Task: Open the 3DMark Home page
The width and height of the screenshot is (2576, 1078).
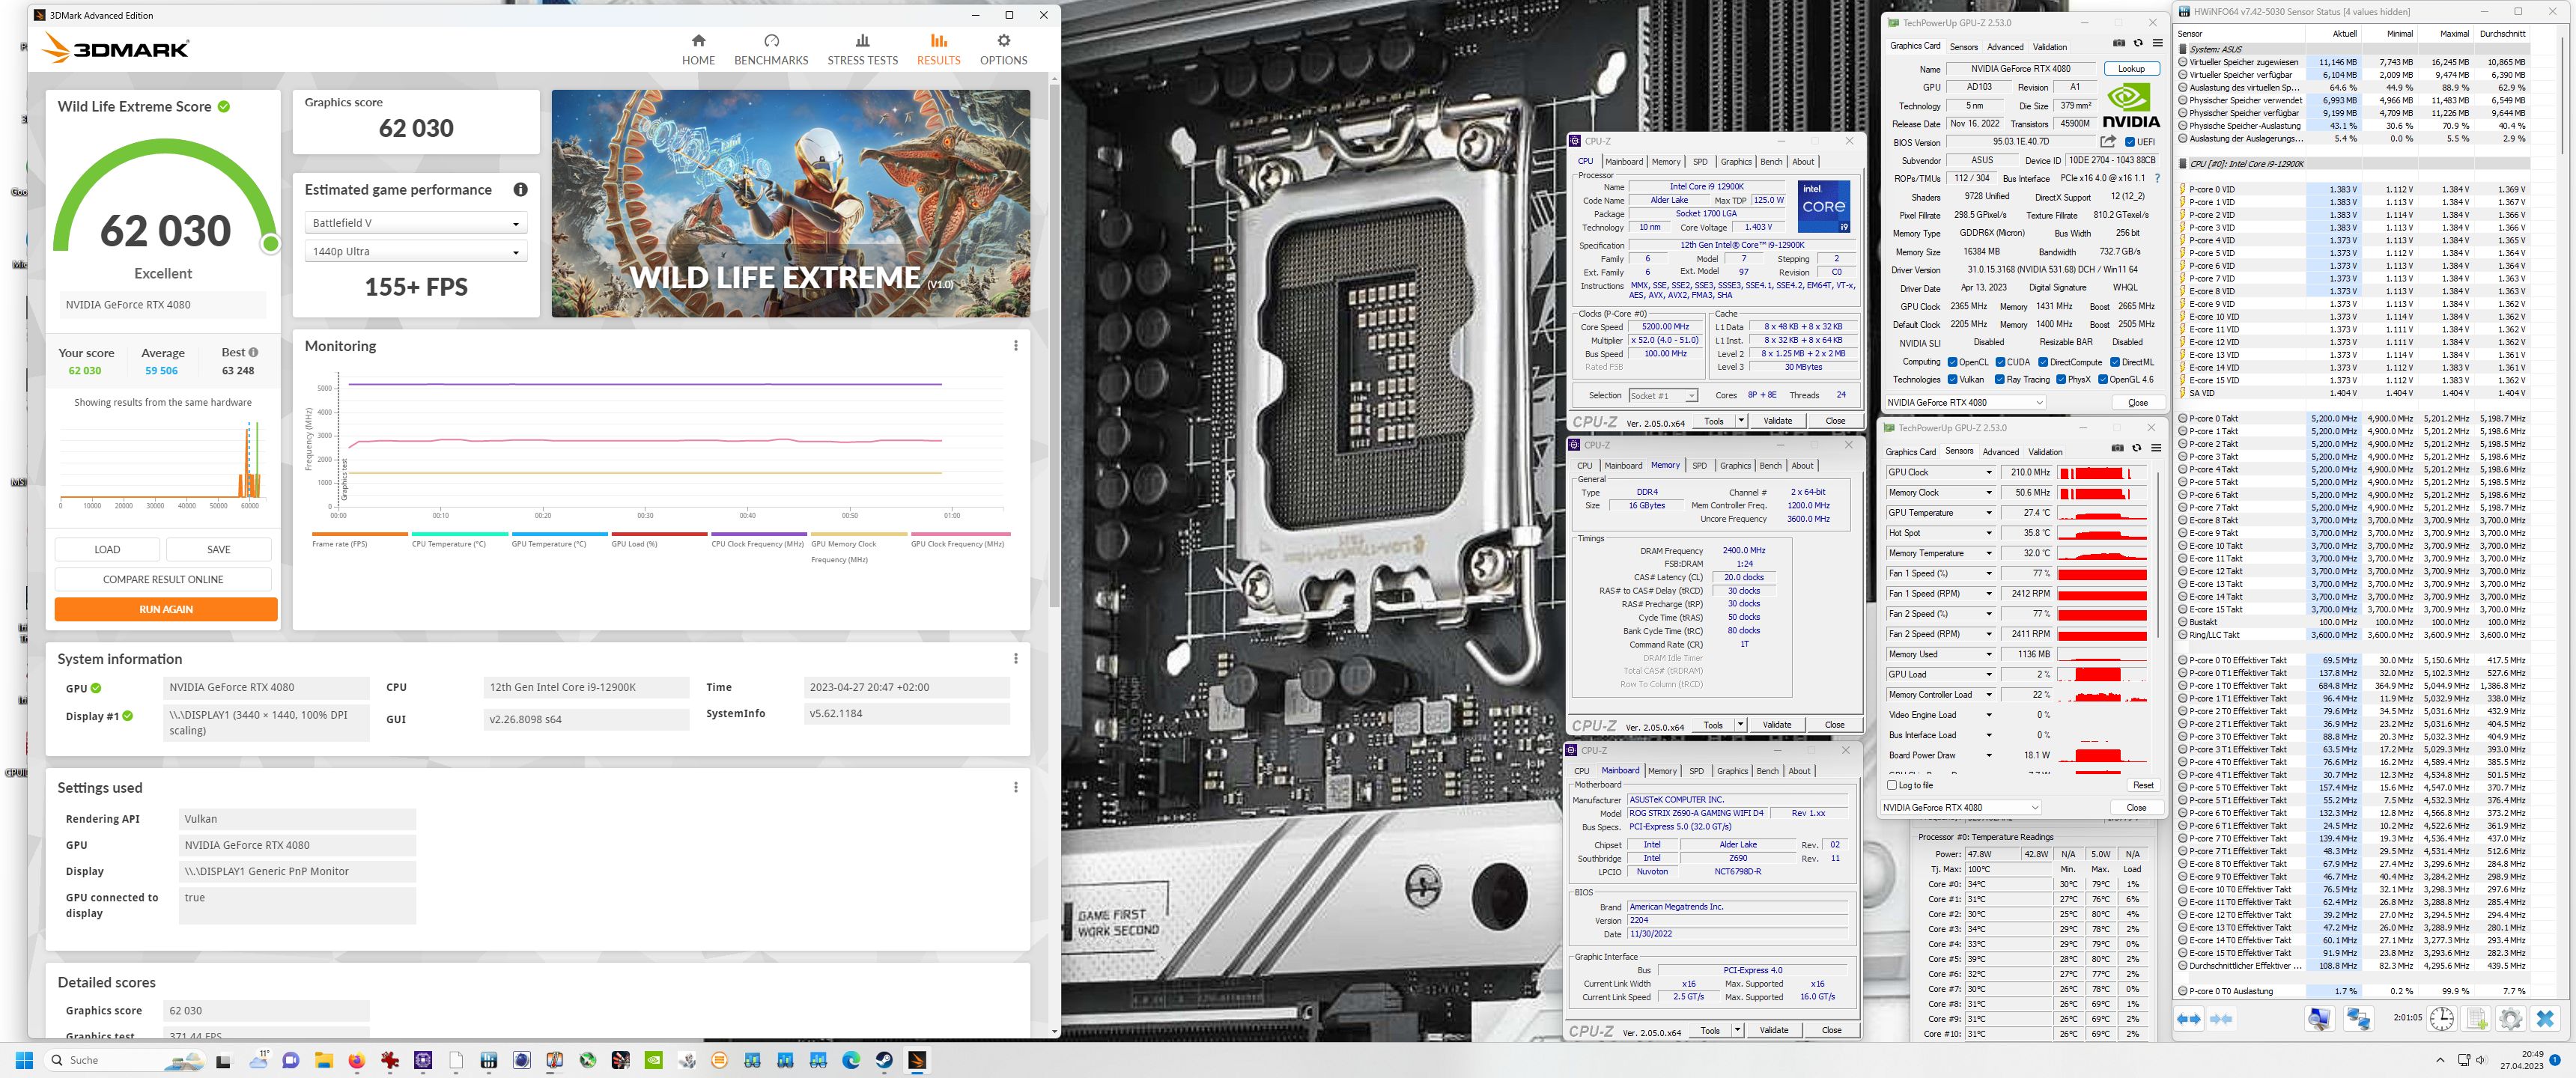Action: pos(698,49)
